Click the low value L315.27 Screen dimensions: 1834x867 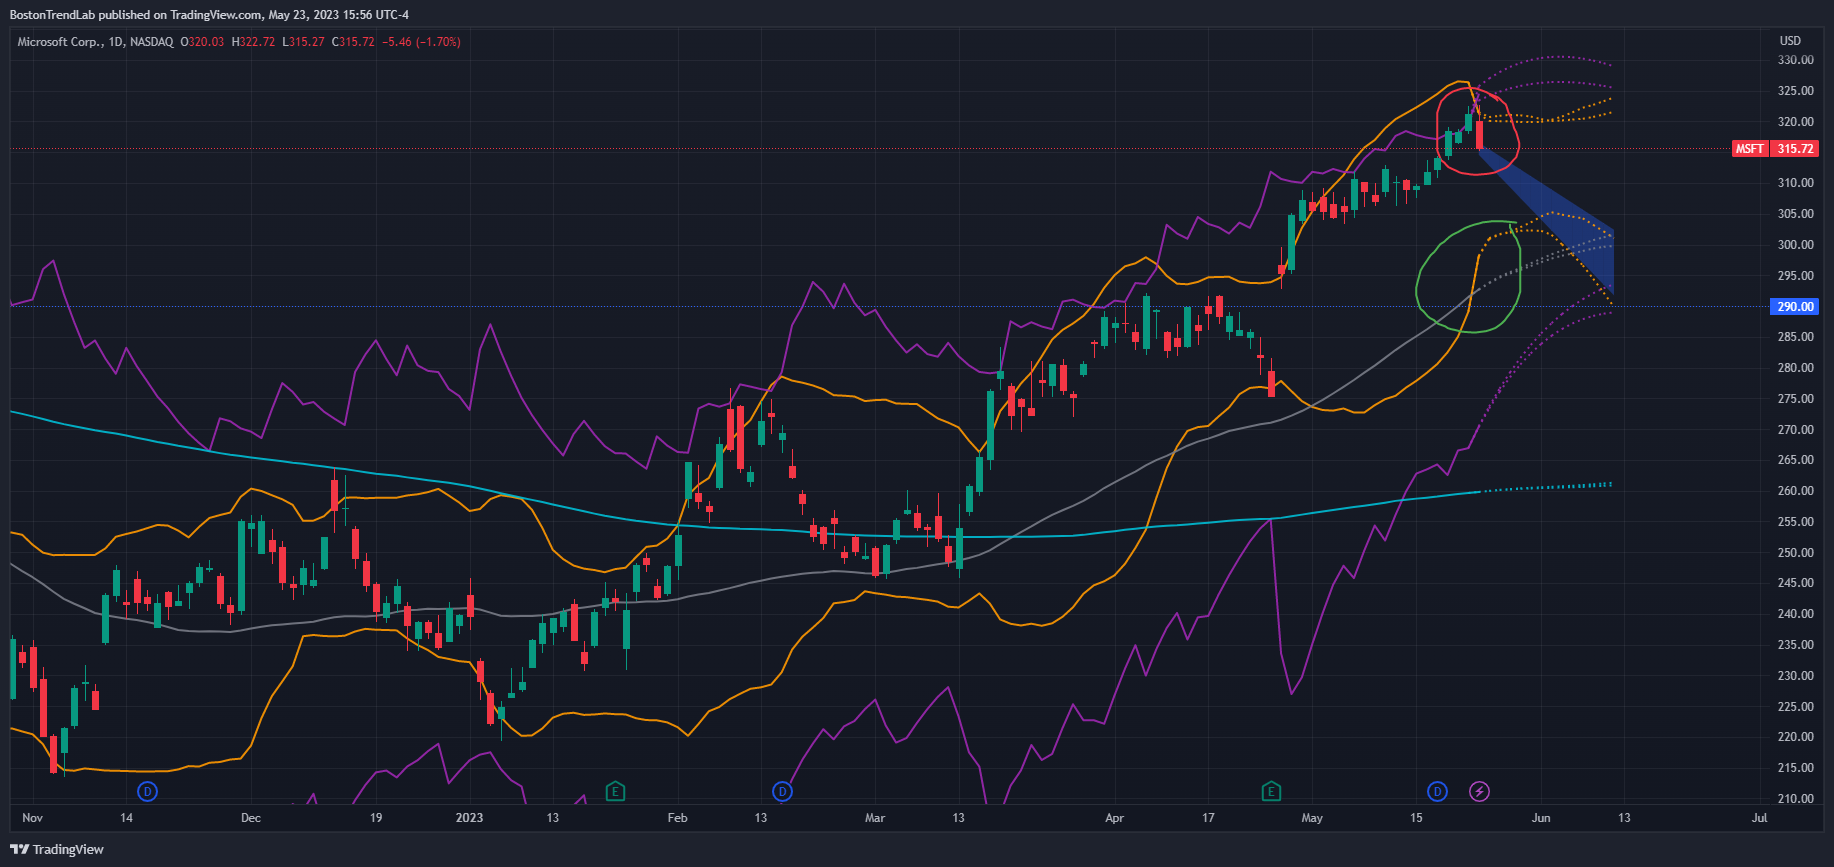[x=303, y=42]
